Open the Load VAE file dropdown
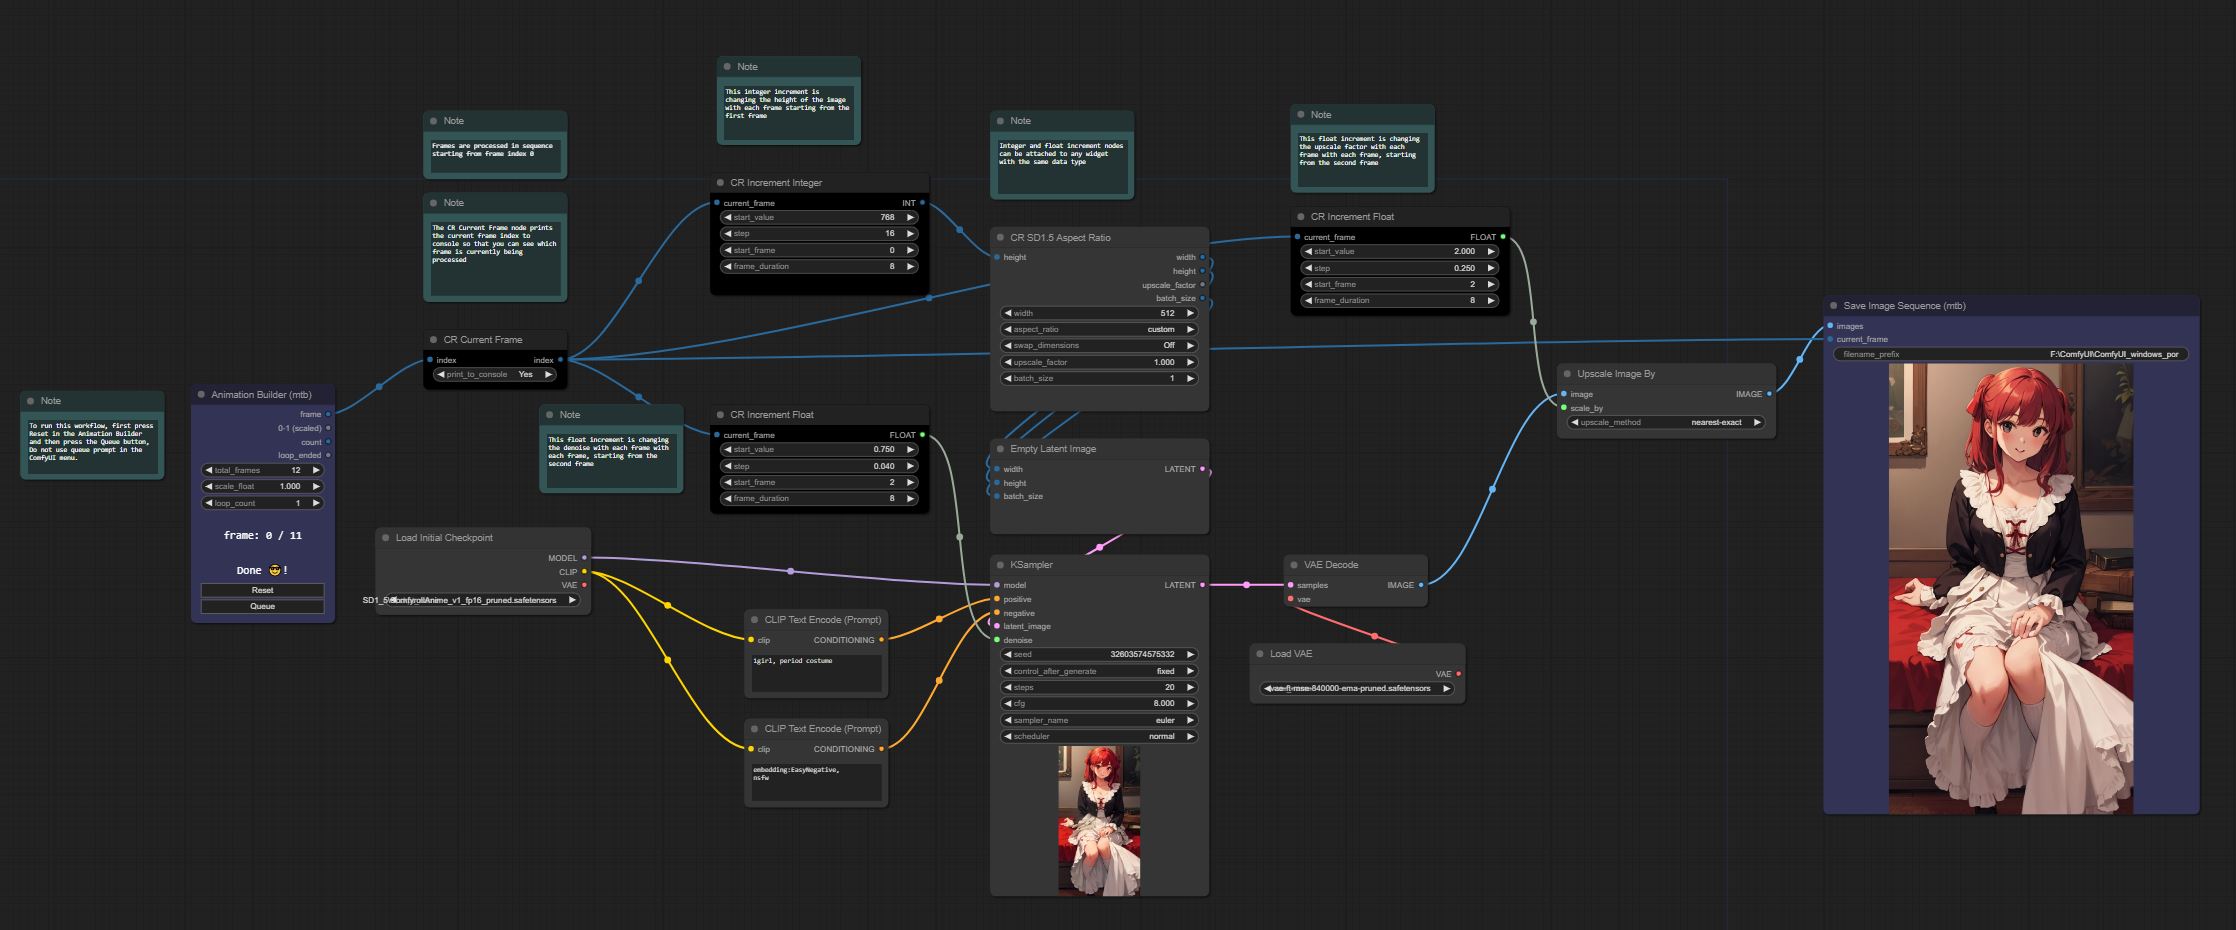Image resolution: width=2236 pixels, height=930 pixels. point(1357,688)
